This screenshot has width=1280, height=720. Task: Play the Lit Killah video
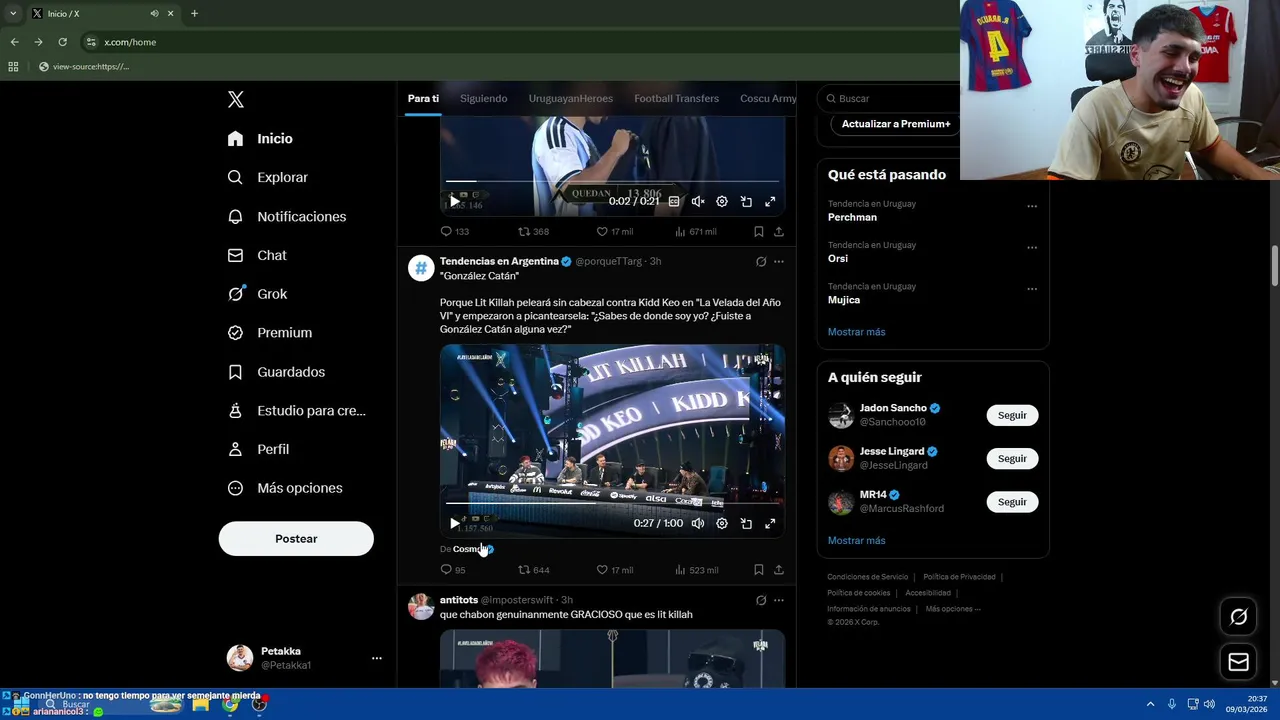pyautogui.click(x=455, y=523)
